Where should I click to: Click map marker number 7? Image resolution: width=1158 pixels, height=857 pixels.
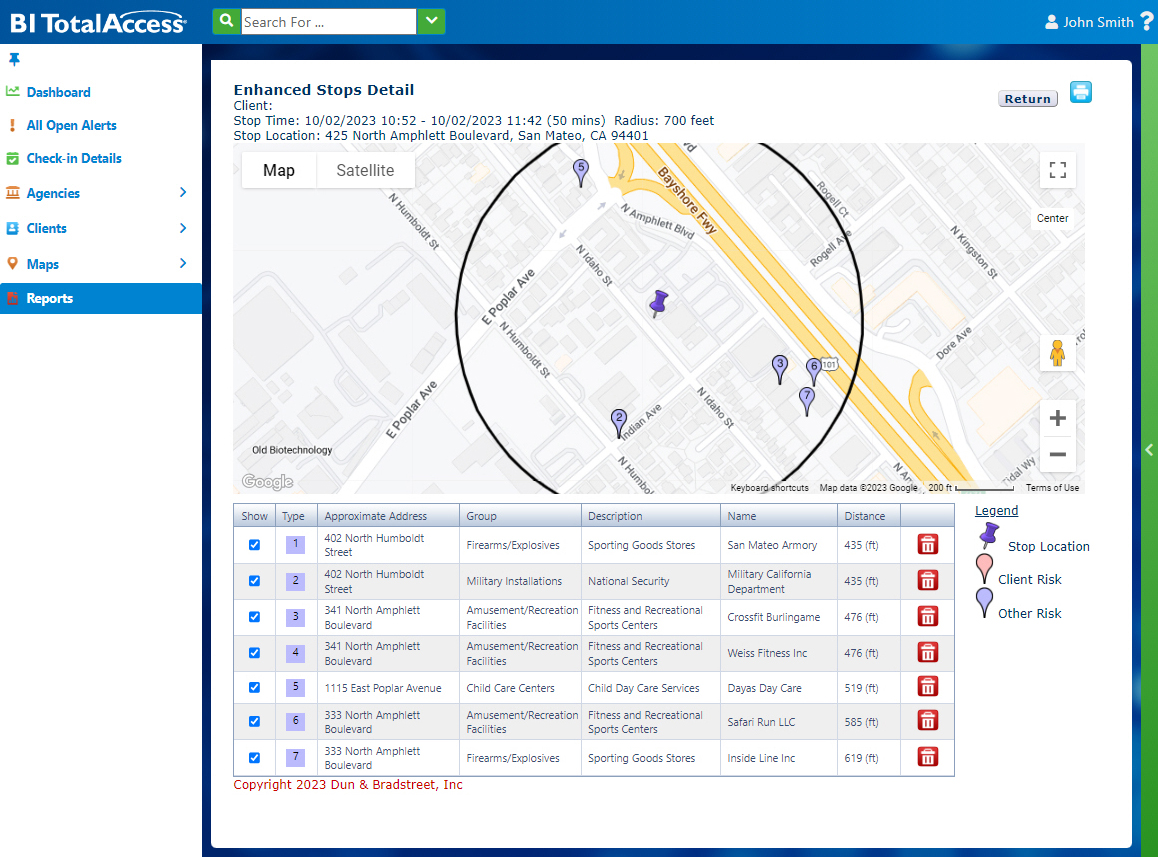(807, 402)
